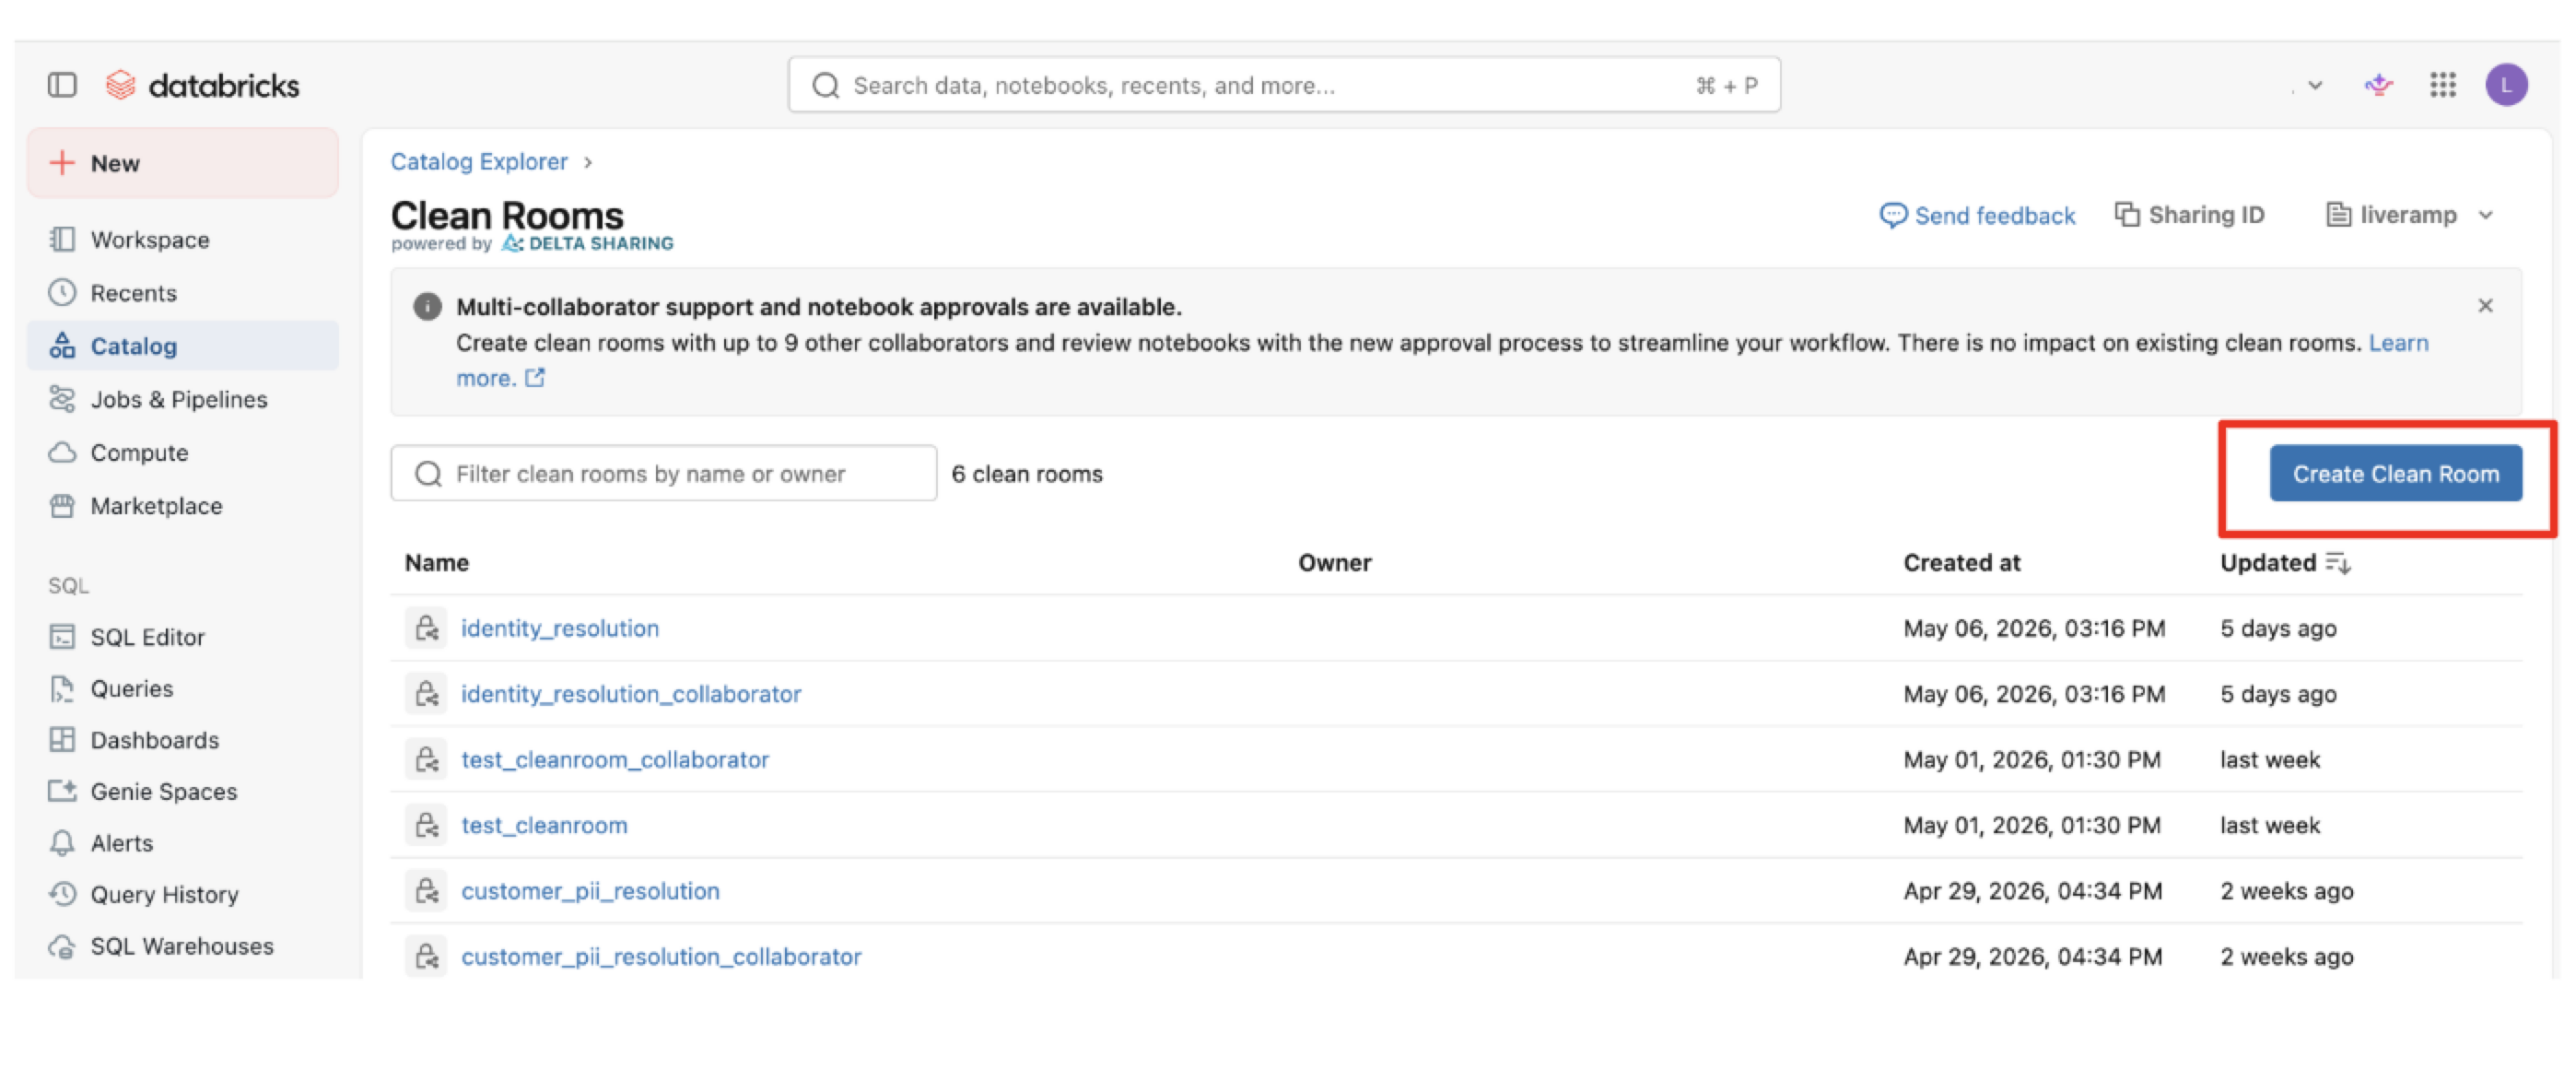Click the Workspace sidebar icon
2576x1069 pixels.
click(62, 240)
